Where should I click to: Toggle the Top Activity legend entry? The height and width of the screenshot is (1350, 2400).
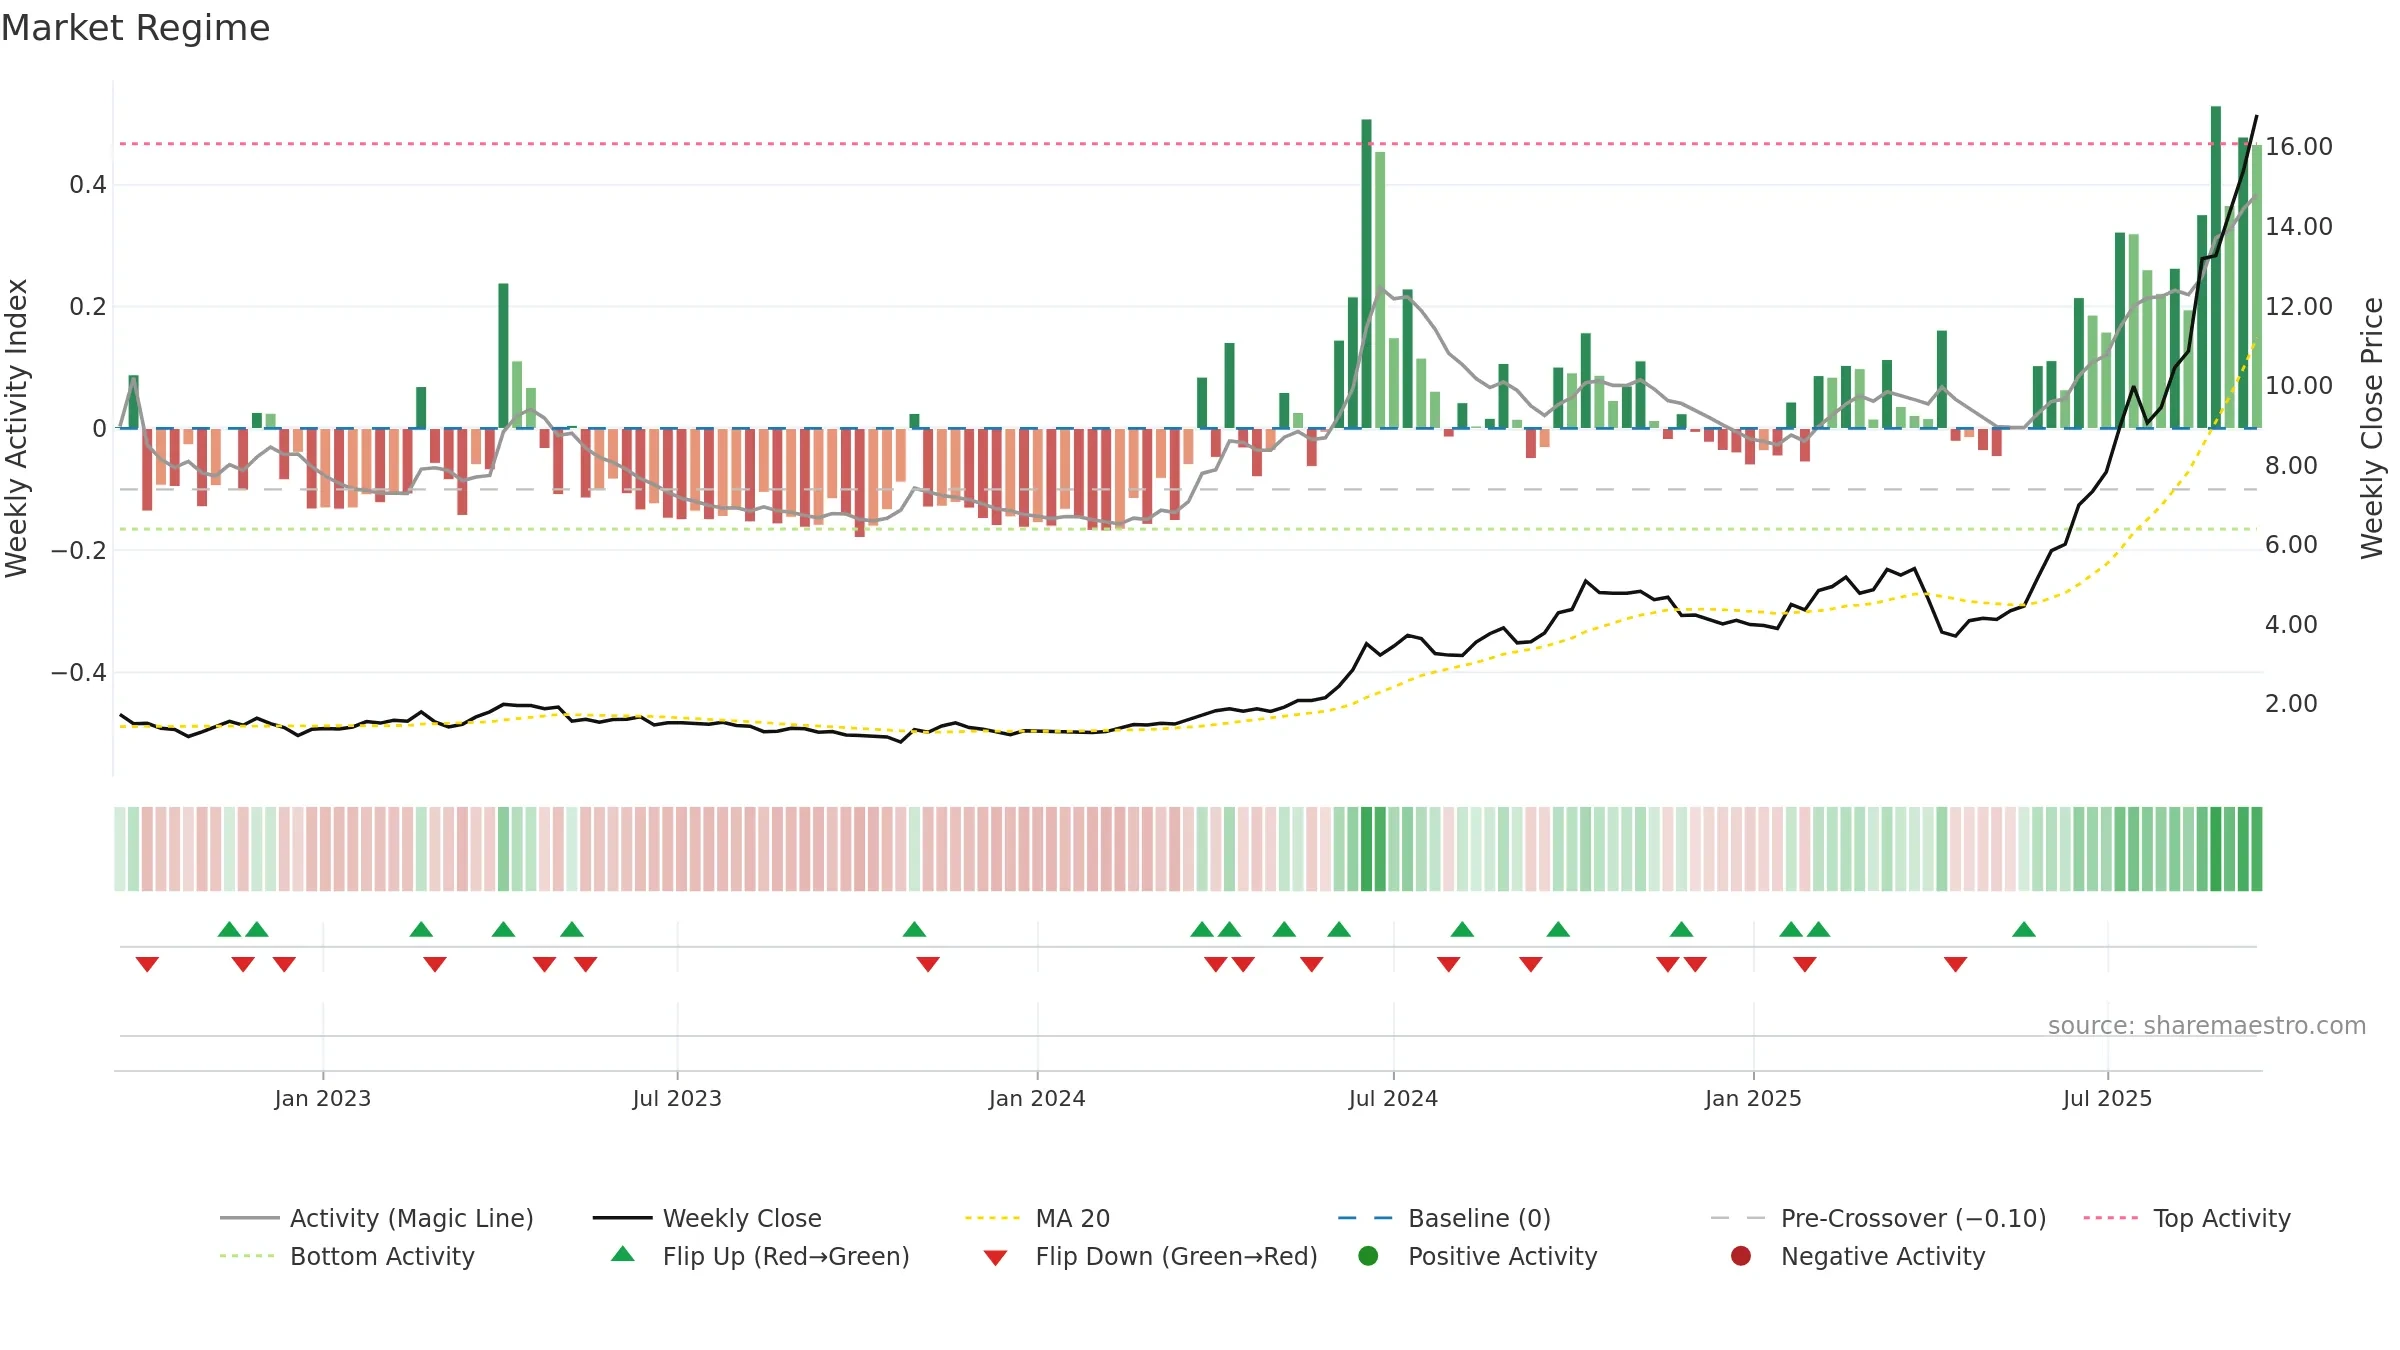coord(2187,1218)
